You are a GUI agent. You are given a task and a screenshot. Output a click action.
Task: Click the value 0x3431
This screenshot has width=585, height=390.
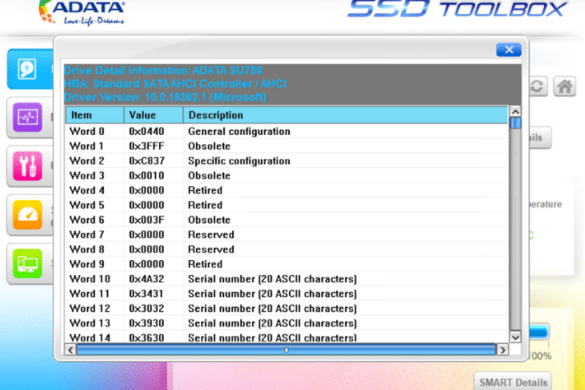(146, 294)
